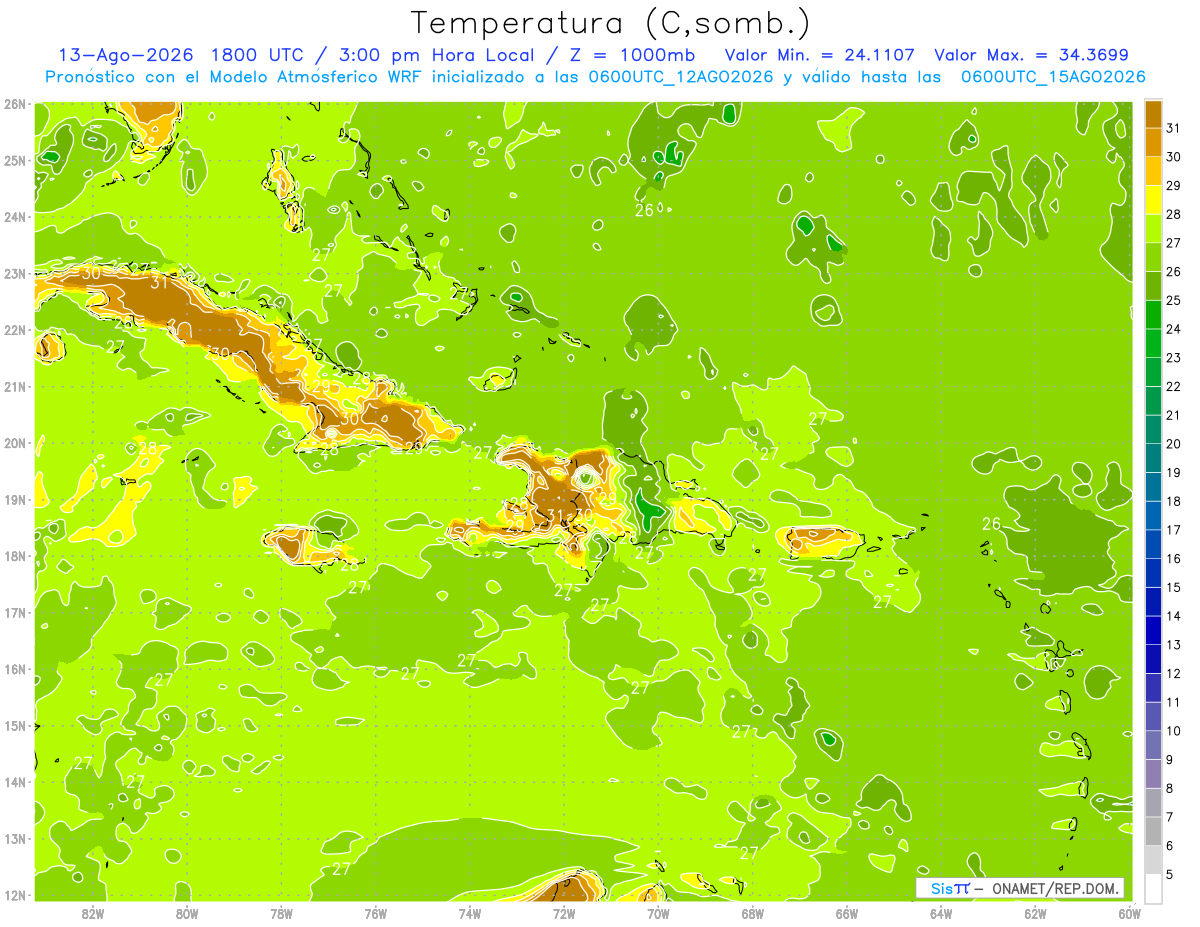Click color scale label '9'
This screenshot has width=1200, height=927.
coord(1170,760)
